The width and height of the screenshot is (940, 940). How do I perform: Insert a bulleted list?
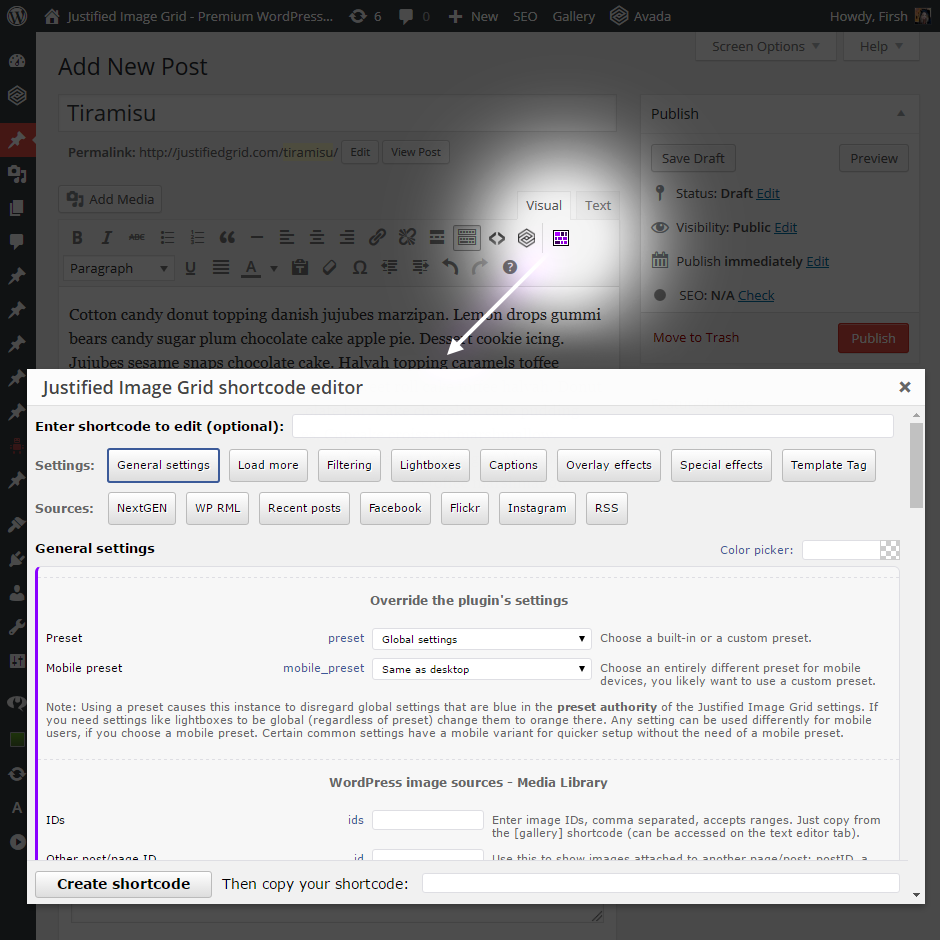[167, 238]
